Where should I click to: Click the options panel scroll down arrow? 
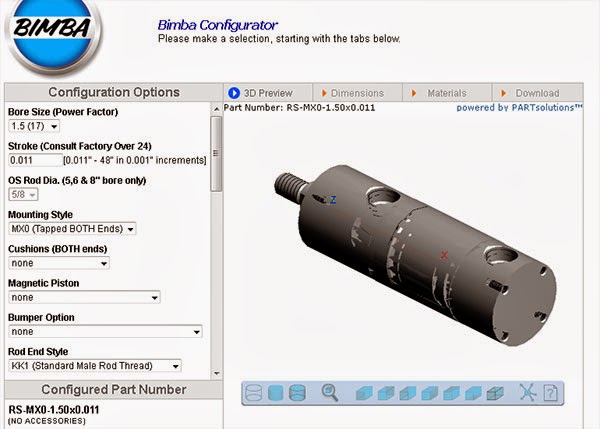[216, 373]
